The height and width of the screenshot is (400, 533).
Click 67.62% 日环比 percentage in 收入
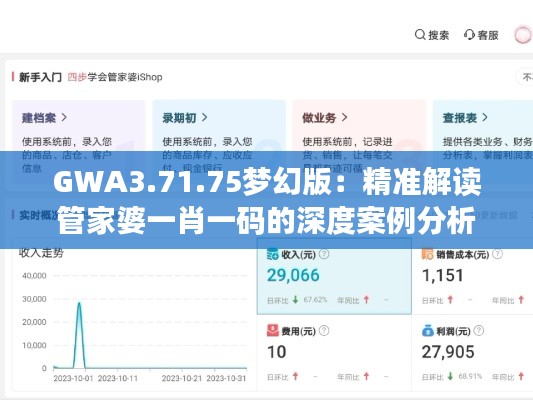315,300
